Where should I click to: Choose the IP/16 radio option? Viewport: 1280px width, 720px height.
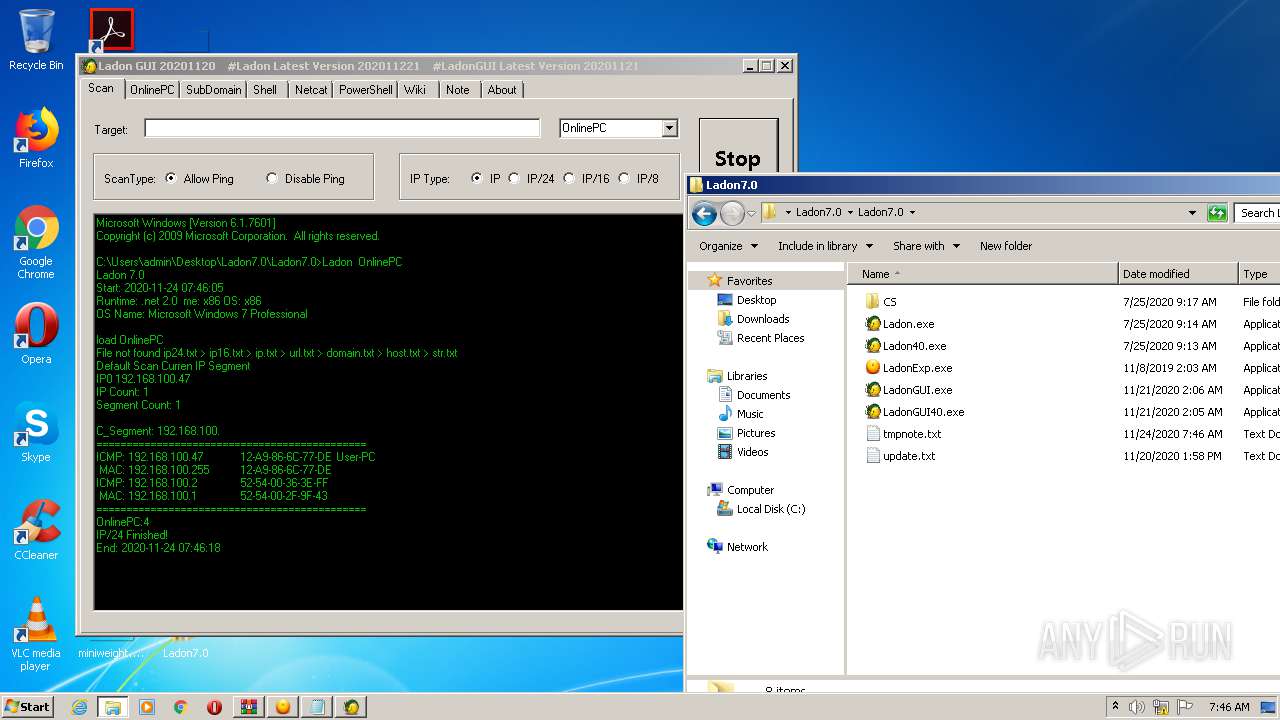coord(569,178)
